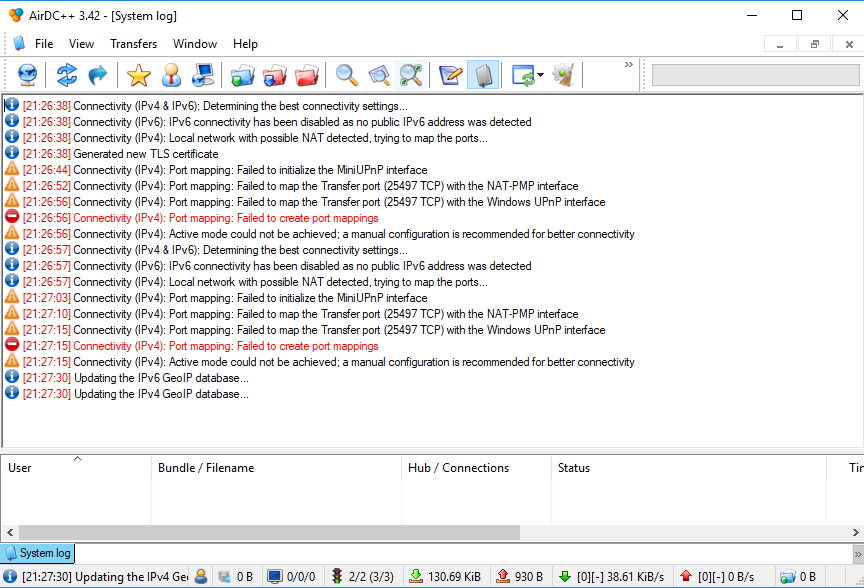
Task: Expand the tab bar overflow chevron
Action: coord(857,554)
